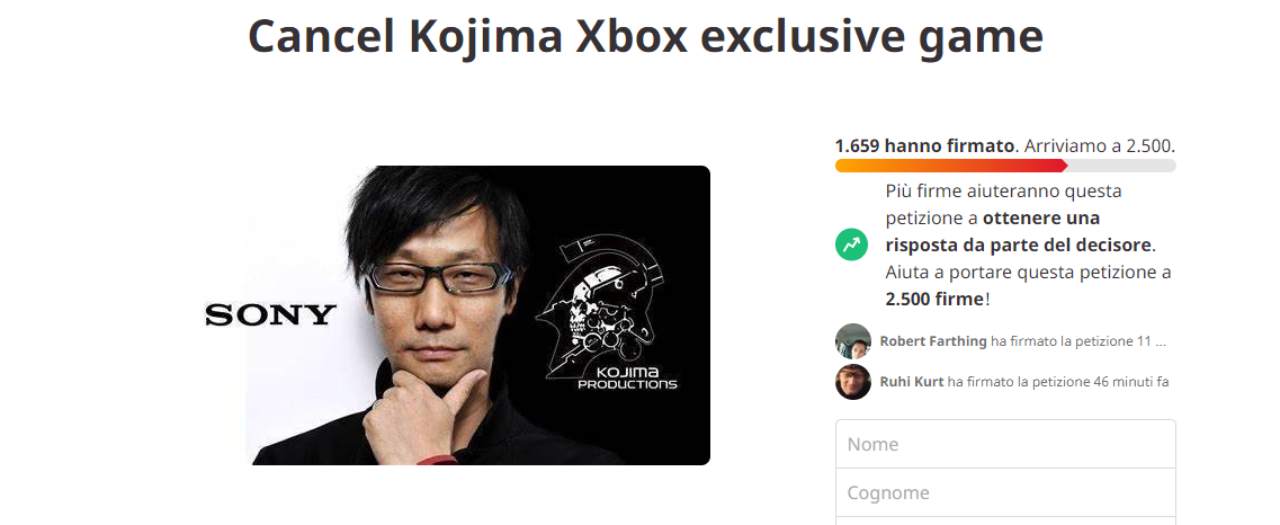Select the Robert Farthing name link
Viewport: 1280px width, 525px height.
coord(933,341)
